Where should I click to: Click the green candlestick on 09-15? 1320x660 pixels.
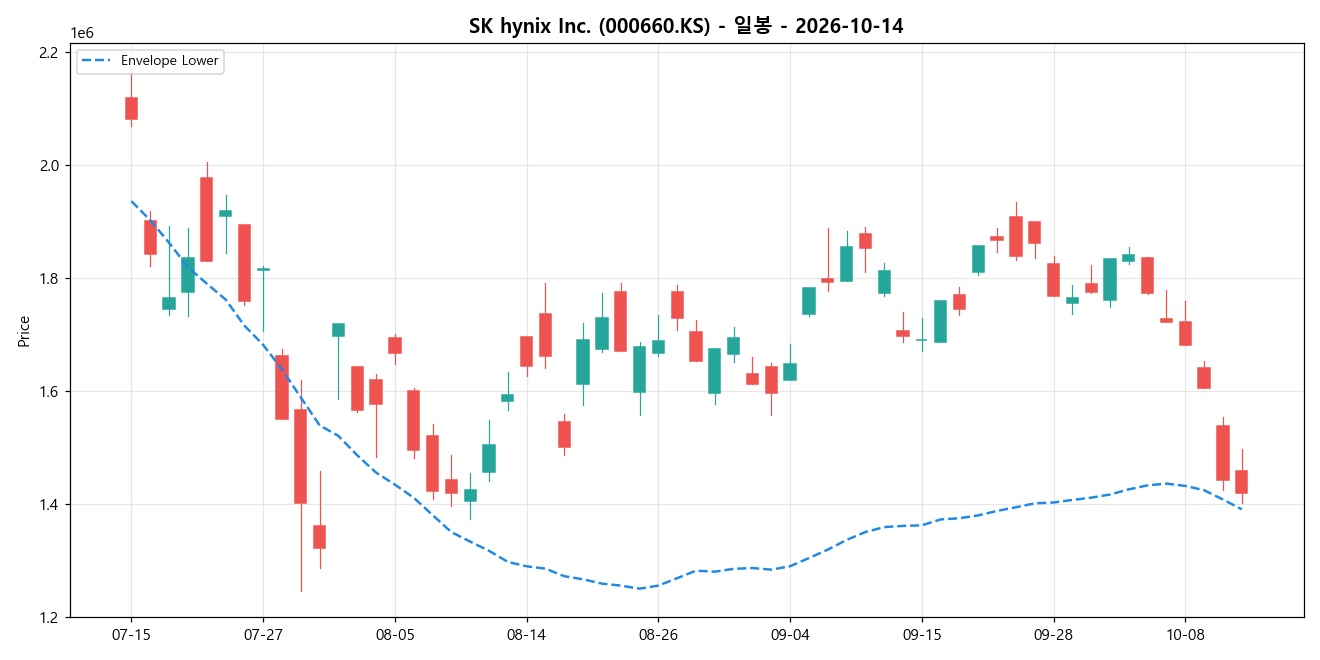[921, 340]
